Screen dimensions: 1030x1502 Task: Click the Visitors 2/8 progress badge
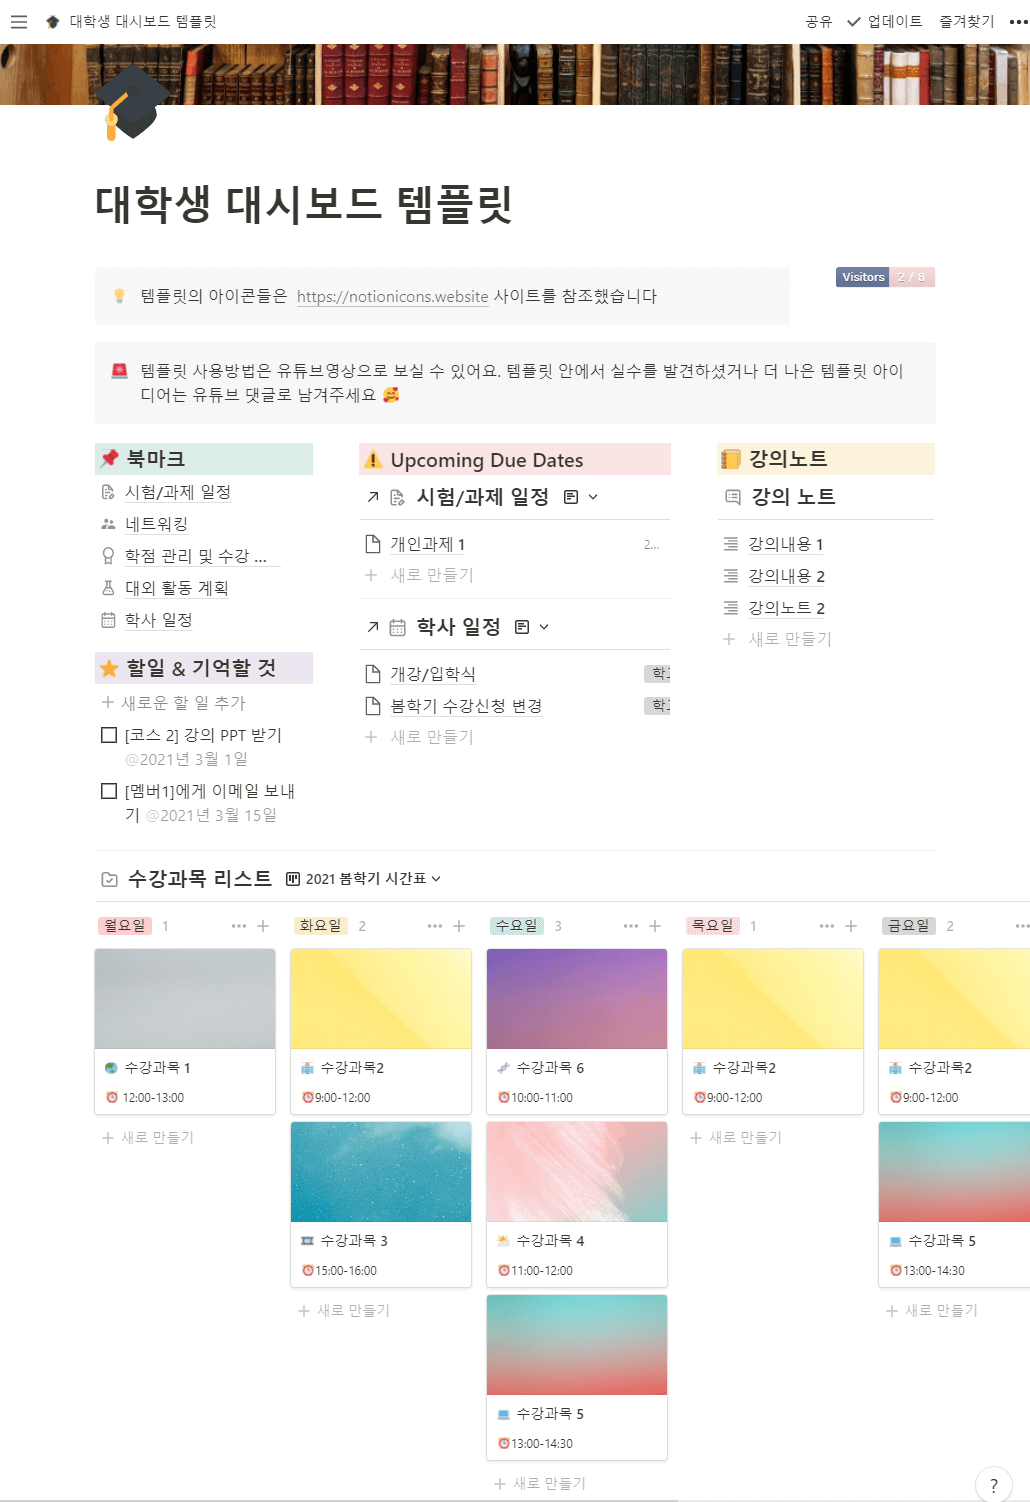(x=885, y=277)
